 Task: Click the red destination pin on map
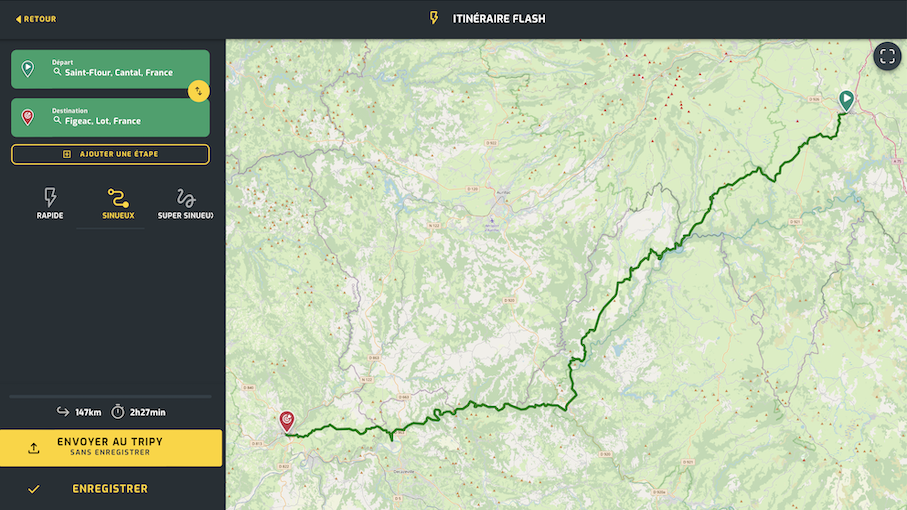pyautogui.click(x=286, y=420)
